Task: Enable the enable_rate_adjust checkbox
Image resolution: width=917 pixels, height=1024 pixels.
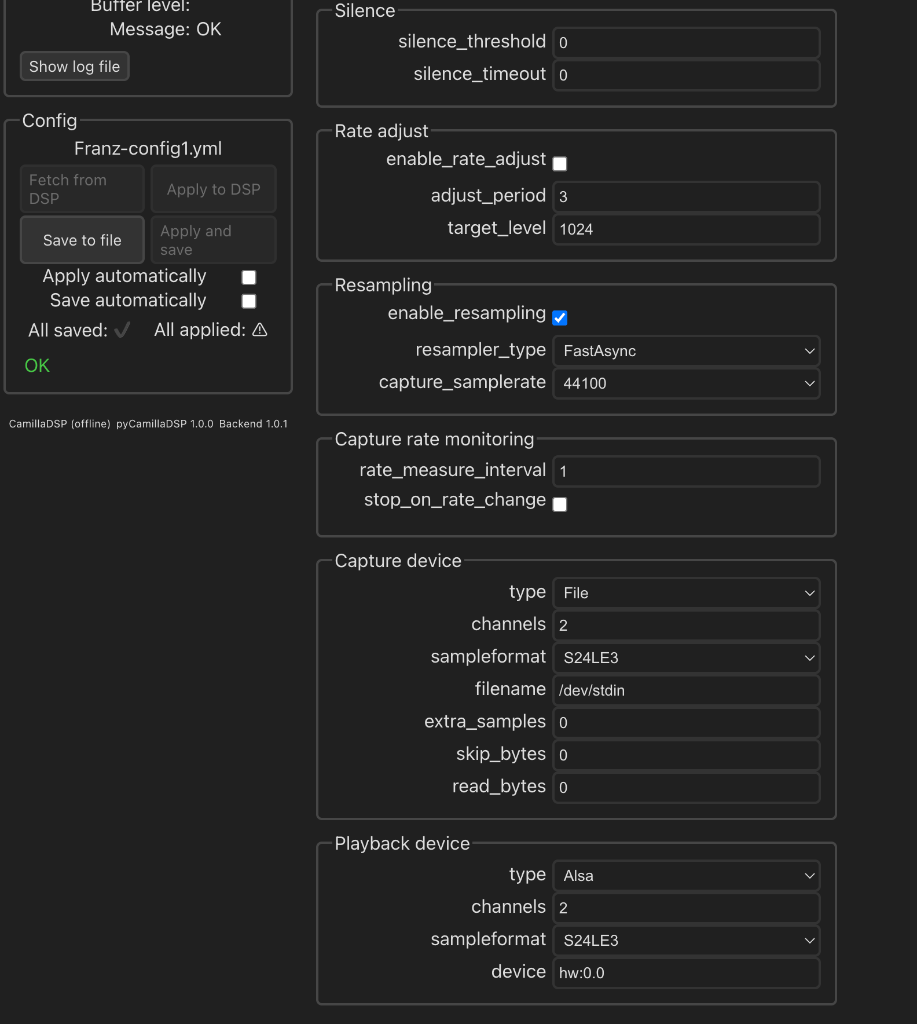Action: [x=560, y=163]
